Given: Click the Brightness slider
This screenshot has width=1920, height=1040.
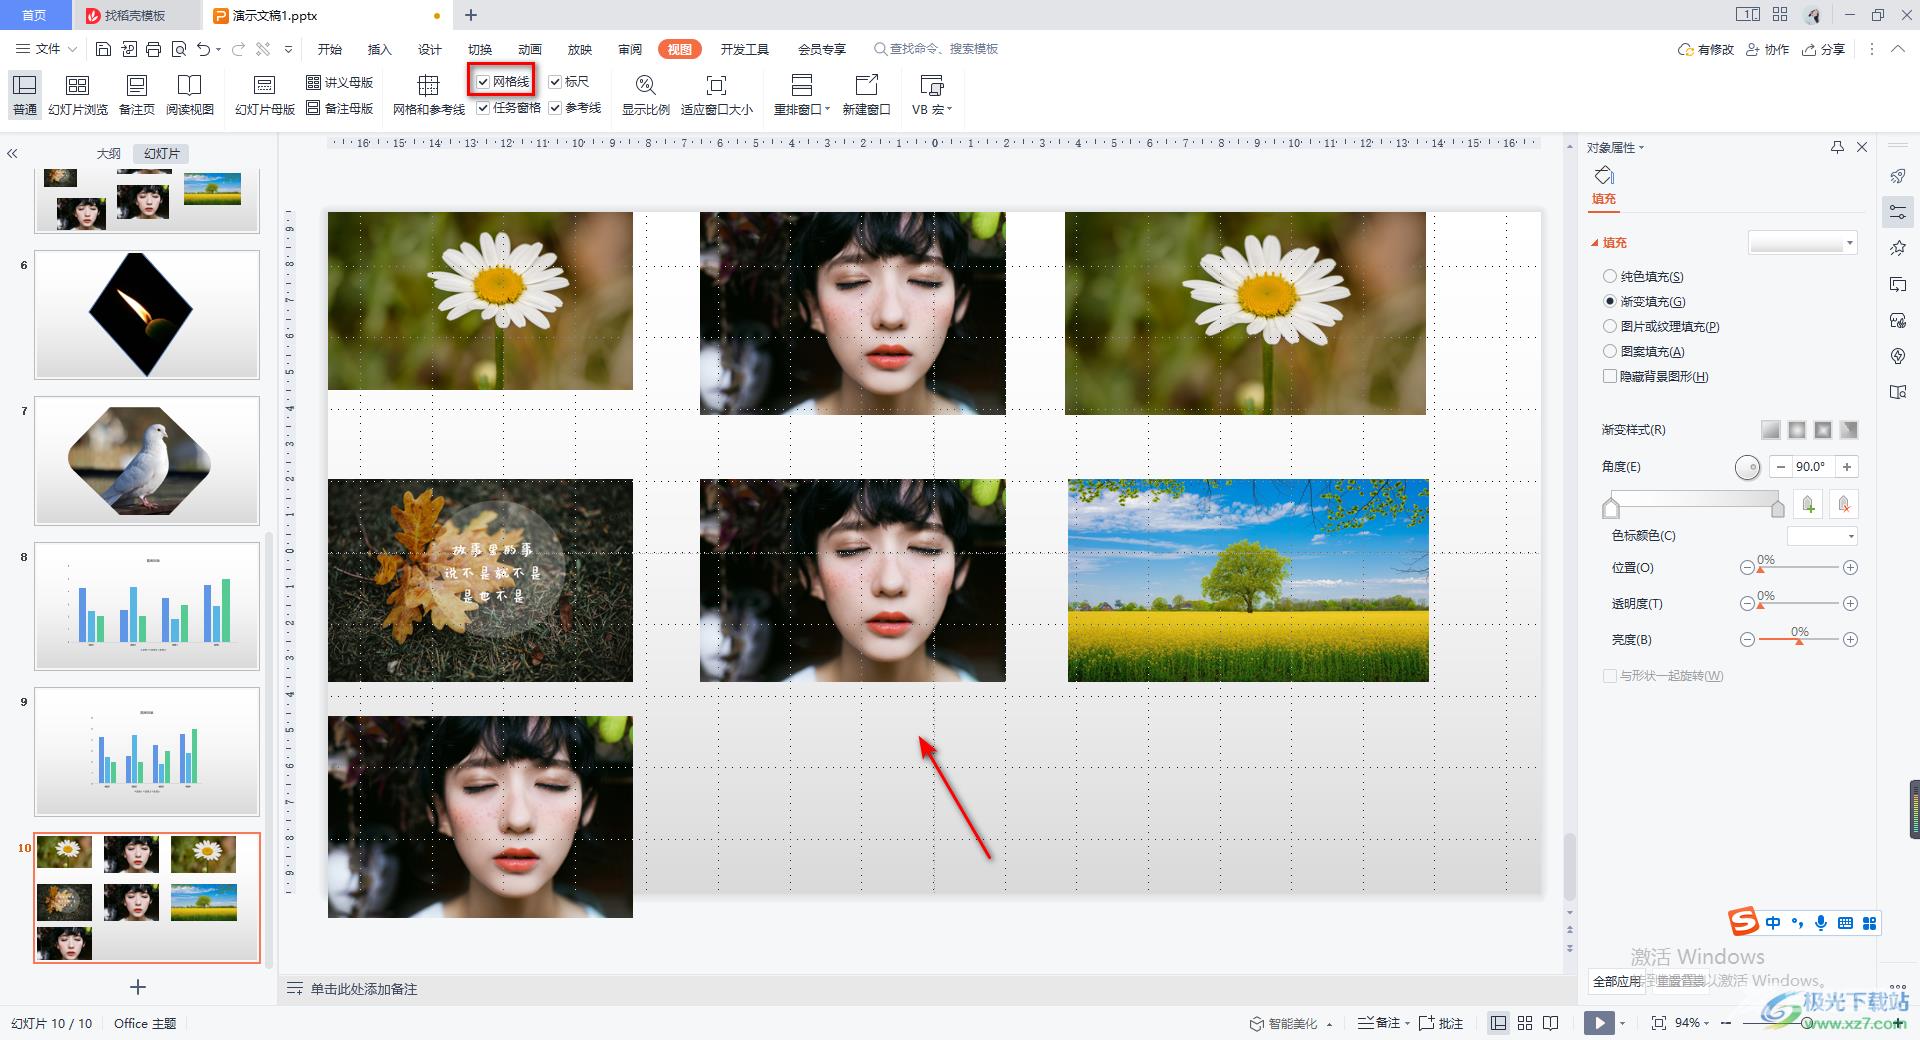Looking at the screenshot, I should (x=1799, y=640).
